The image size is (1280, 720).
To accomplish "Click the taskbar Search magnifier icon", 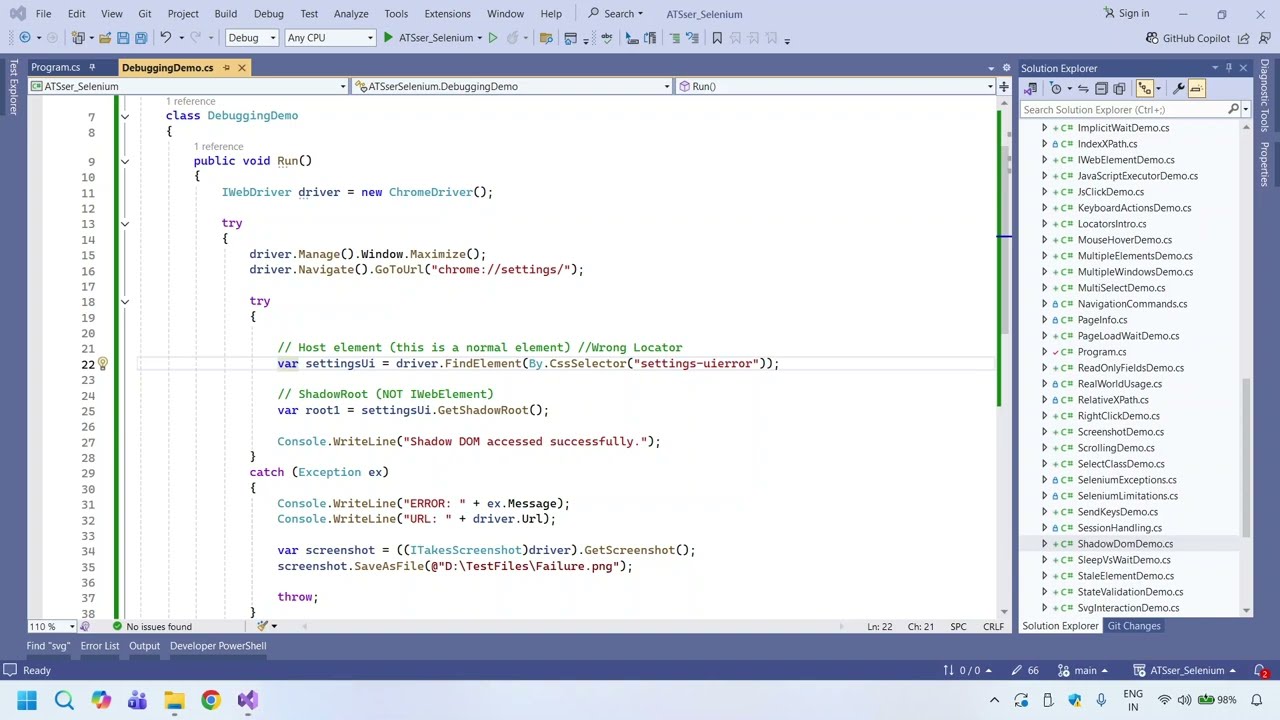I will 64,700.
